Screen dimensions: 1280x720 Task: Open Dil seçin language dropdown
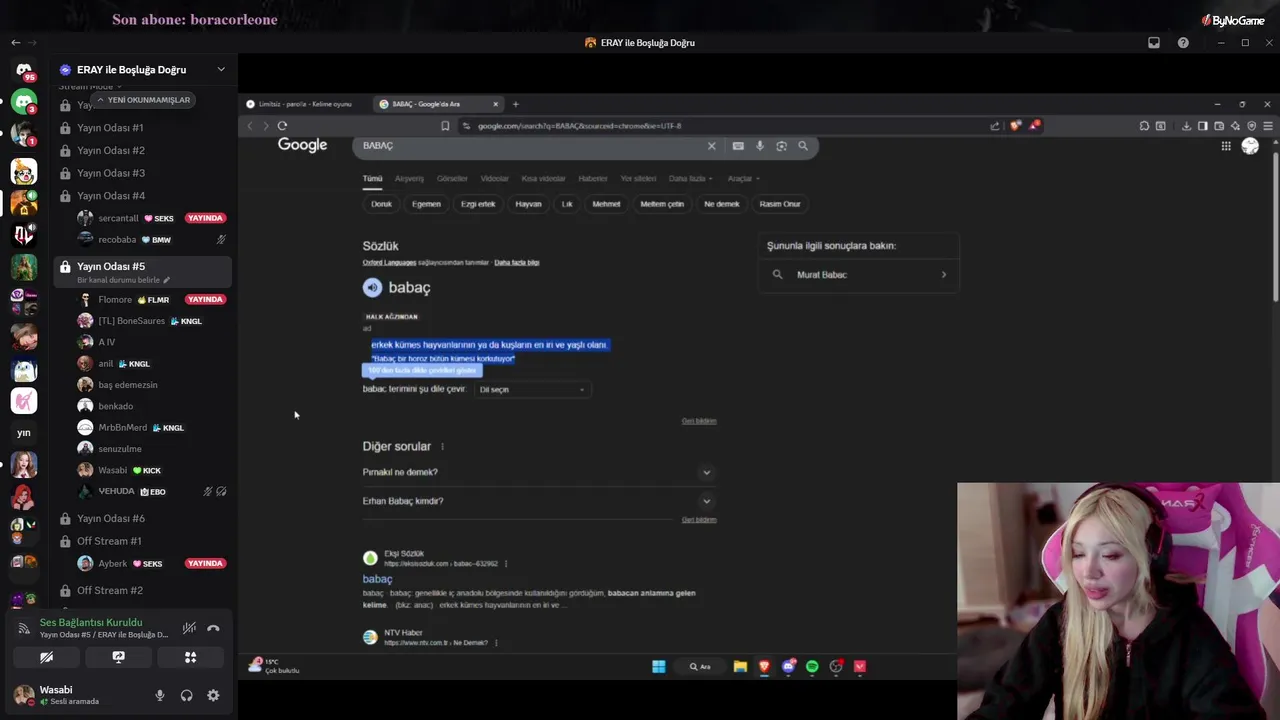coord(532,390)
